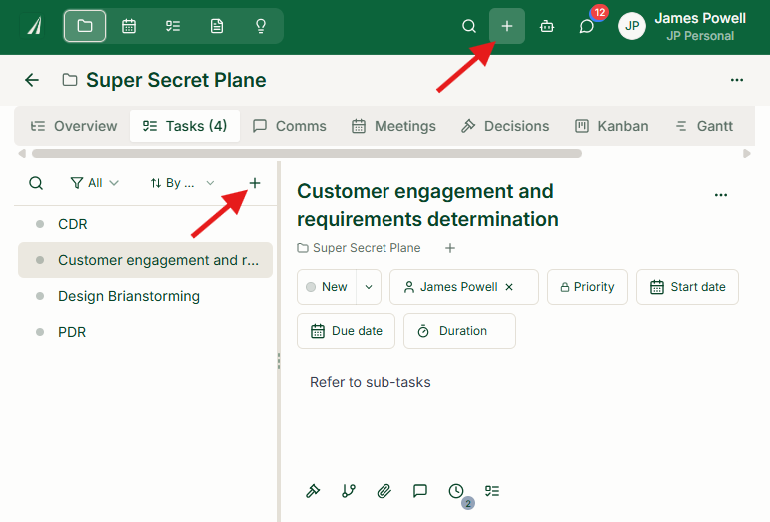770x522 pixels.
Task: Toggle status circle of CDR task
Action: 40,224
